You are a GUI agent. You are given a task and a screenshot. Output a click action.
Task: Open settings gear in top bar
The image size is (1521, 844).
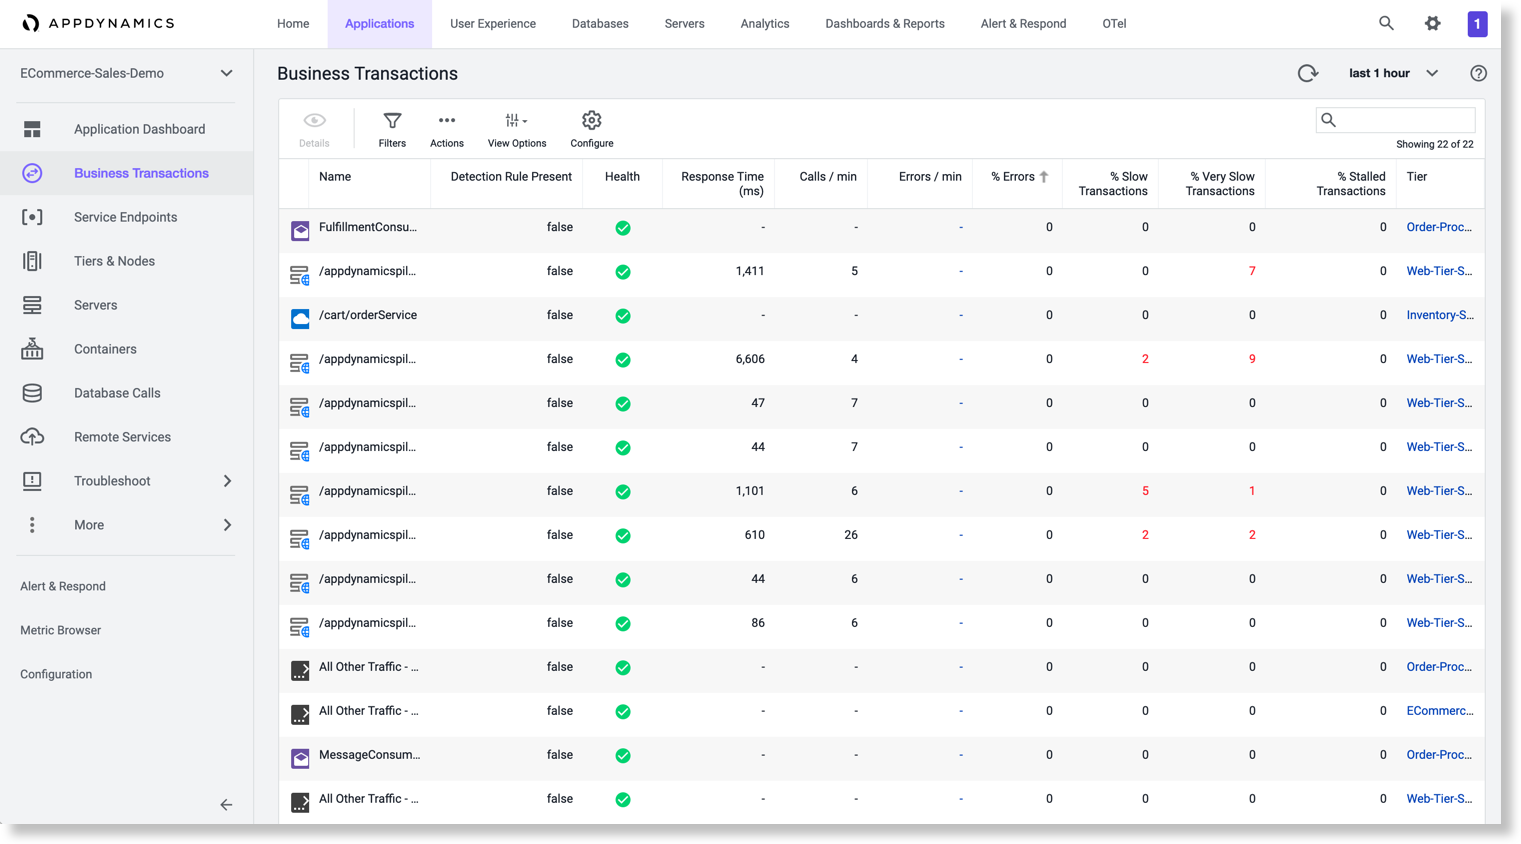(x=1433, y=23)
